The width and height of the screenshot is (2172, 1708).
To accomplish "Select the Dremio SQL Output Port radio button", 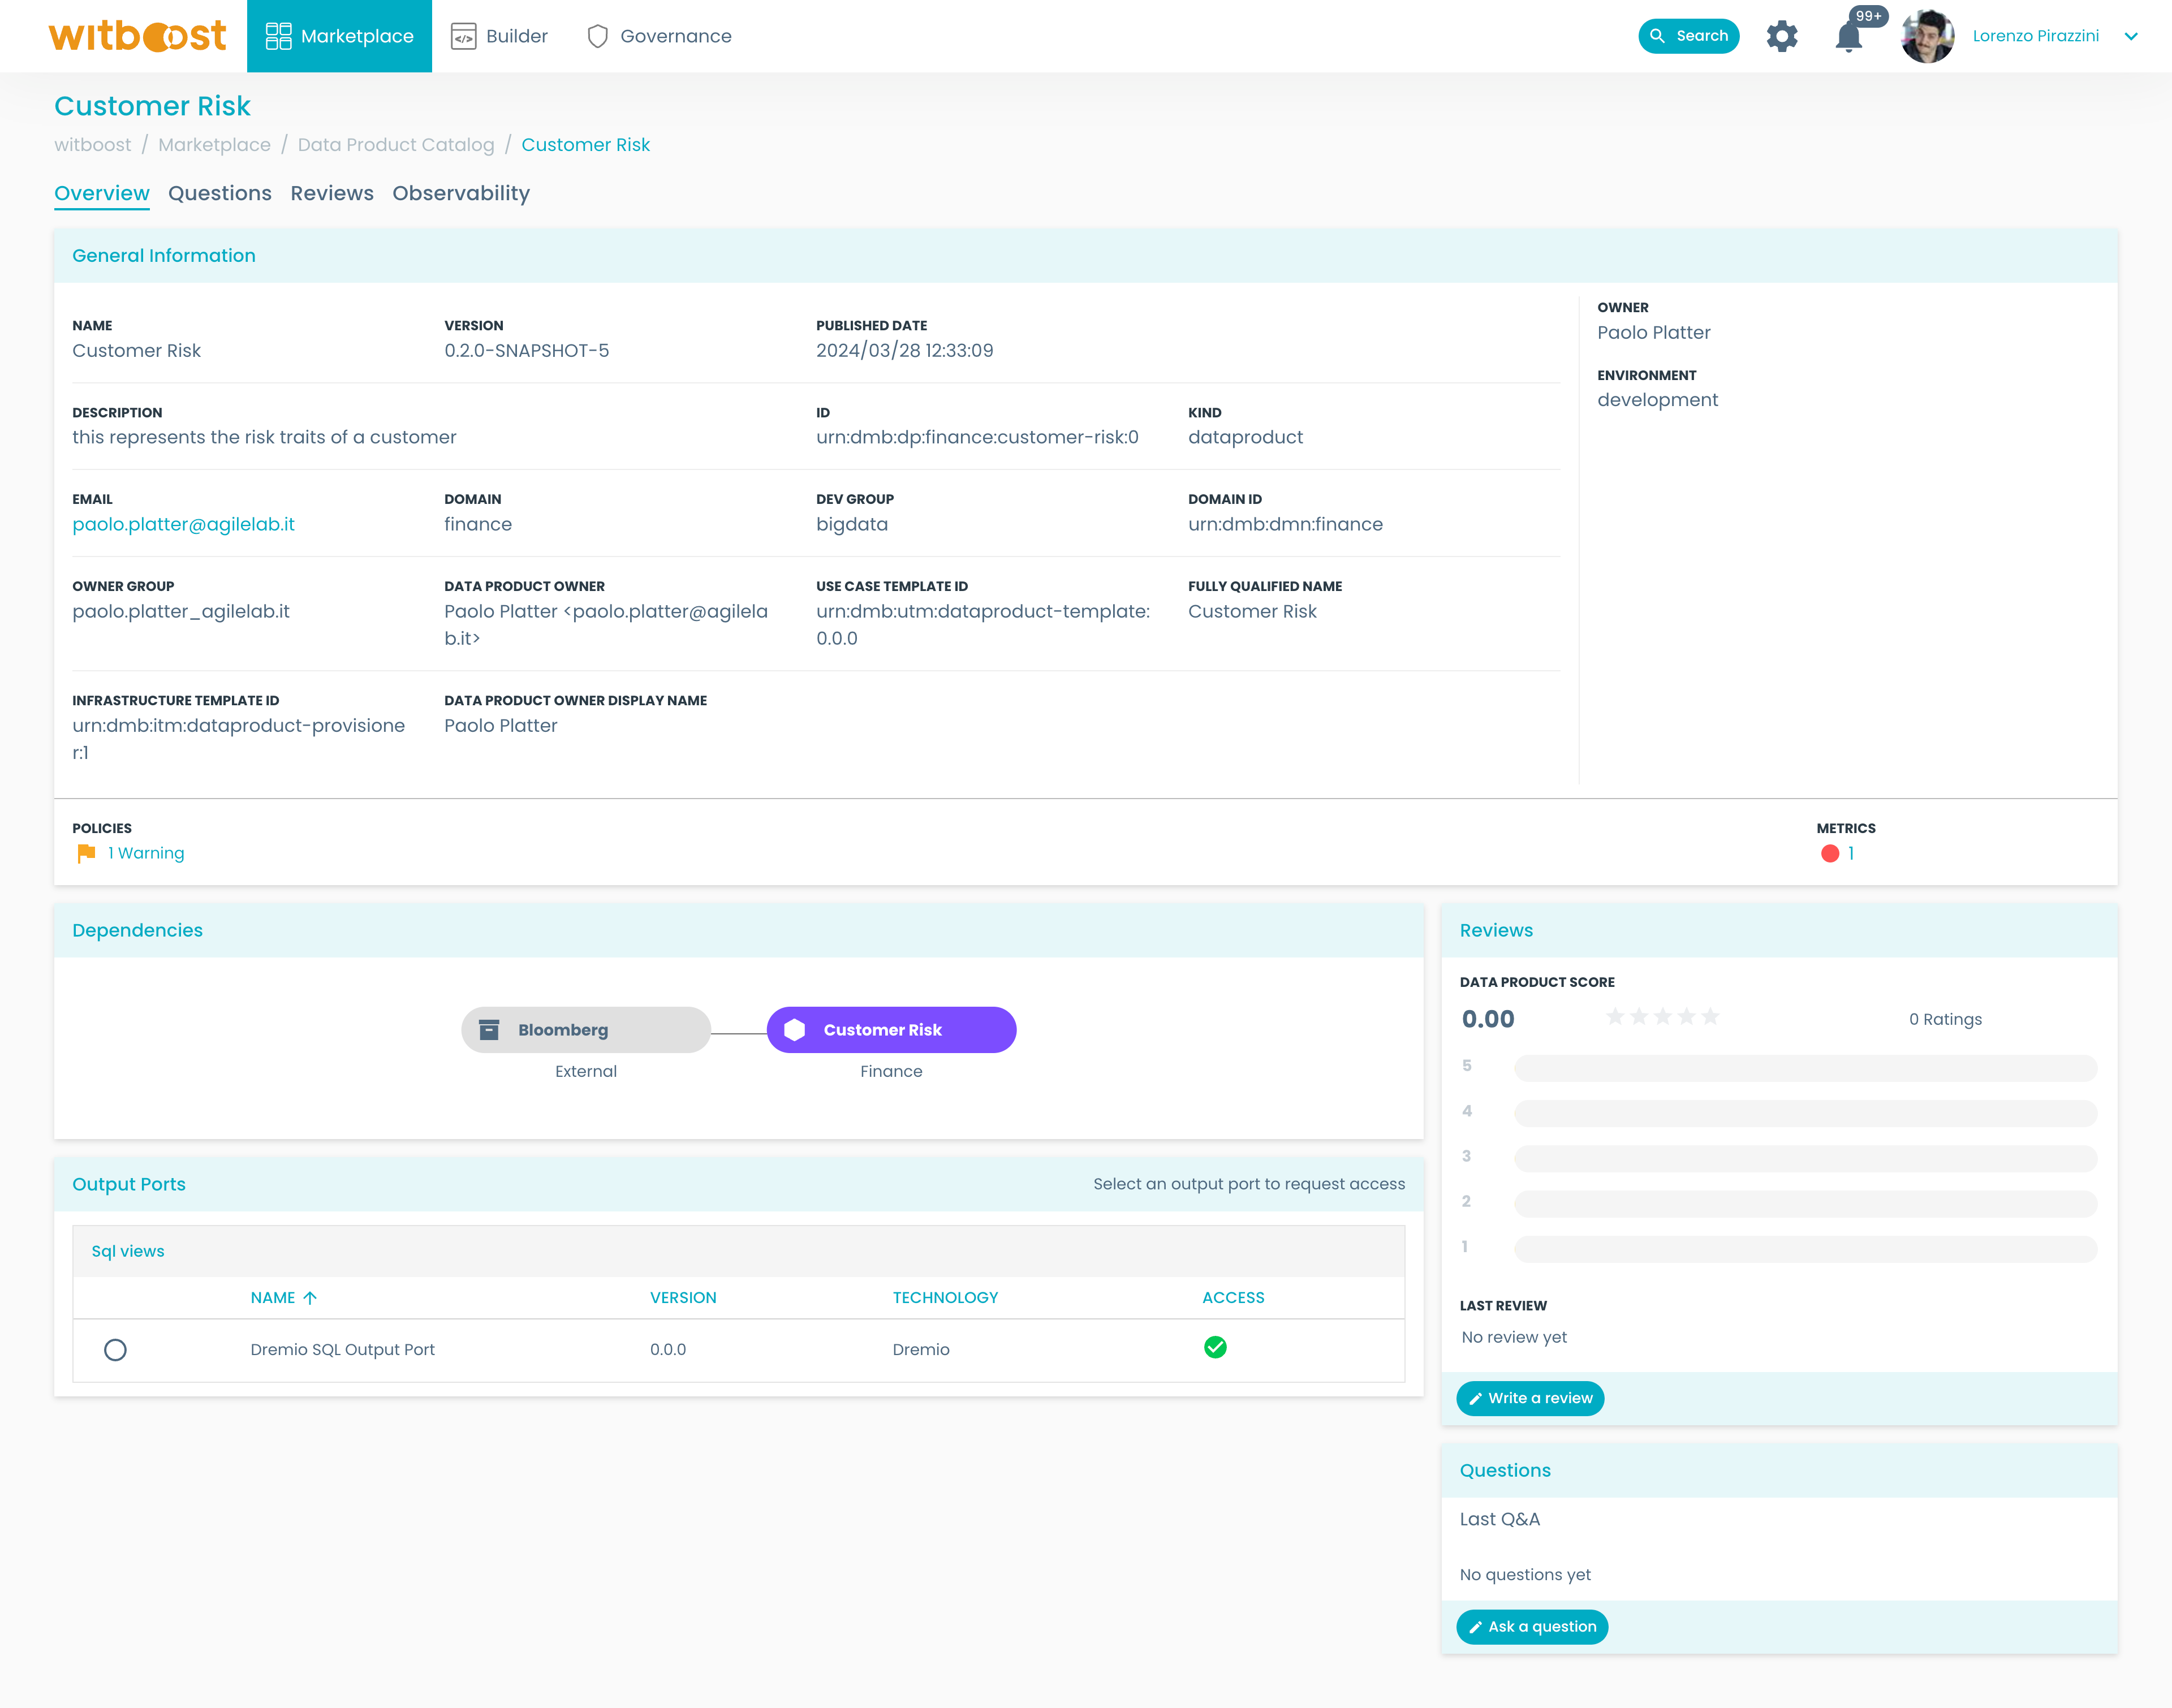I will click(x=115, y=1350).
